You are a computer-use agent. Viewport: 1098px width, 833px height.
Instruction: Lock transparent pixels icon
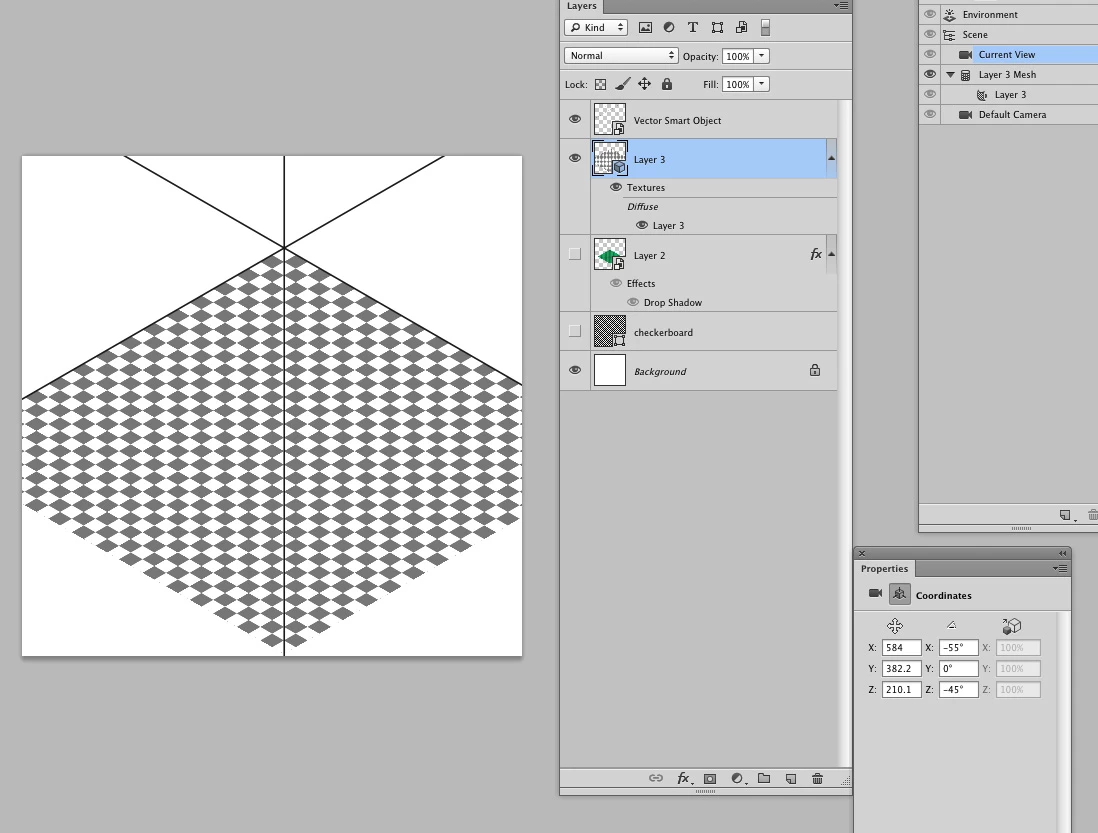tap(601, 85)
